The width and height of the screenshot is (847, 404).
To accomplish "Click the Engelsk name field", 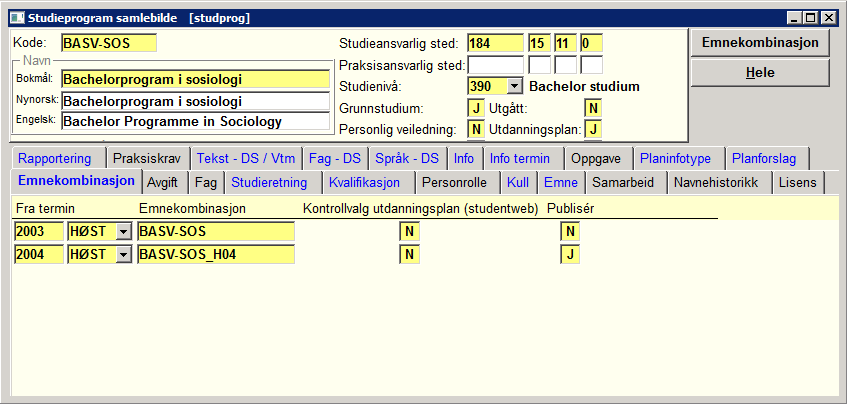I will 196,121.
